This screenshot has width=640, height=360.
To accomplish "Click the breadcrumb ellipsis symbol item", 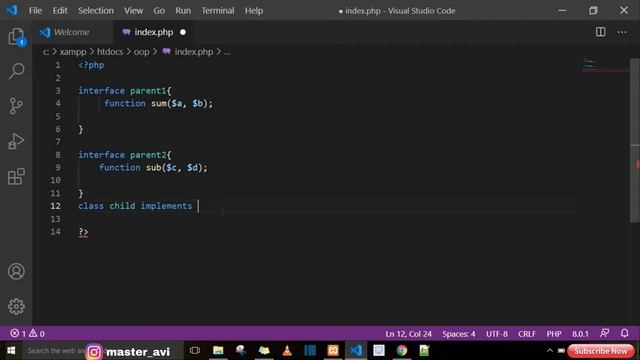I will pyautogui.click(x=227, y=52).
